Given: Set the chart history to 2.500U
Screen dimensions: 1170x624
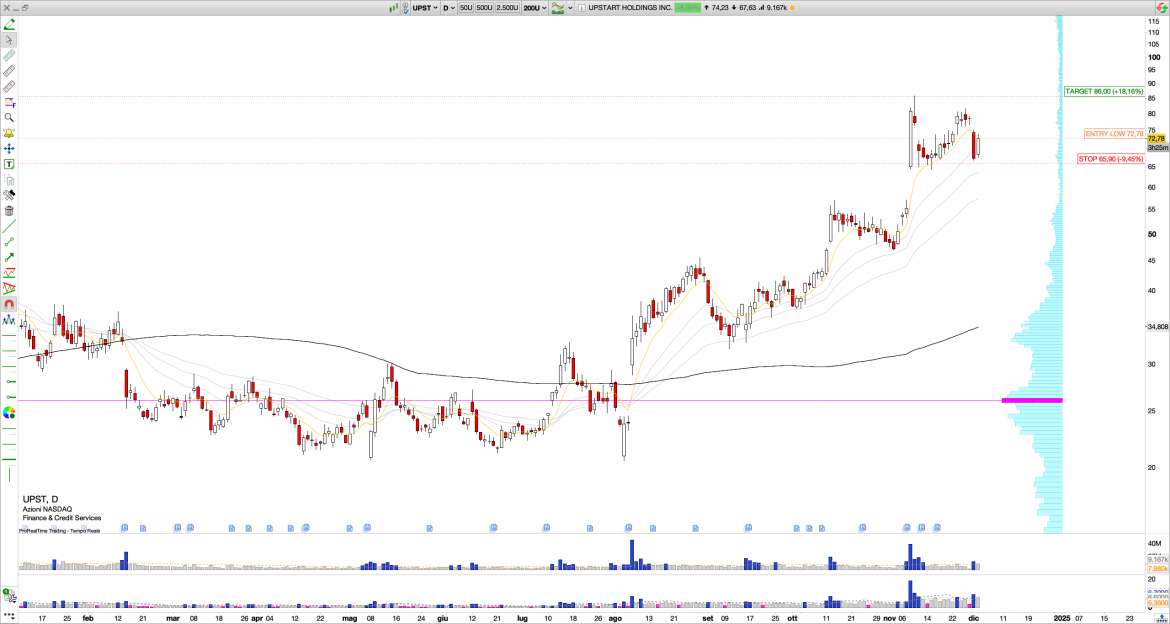Looking at the screenshot, I should click(507, 8).
